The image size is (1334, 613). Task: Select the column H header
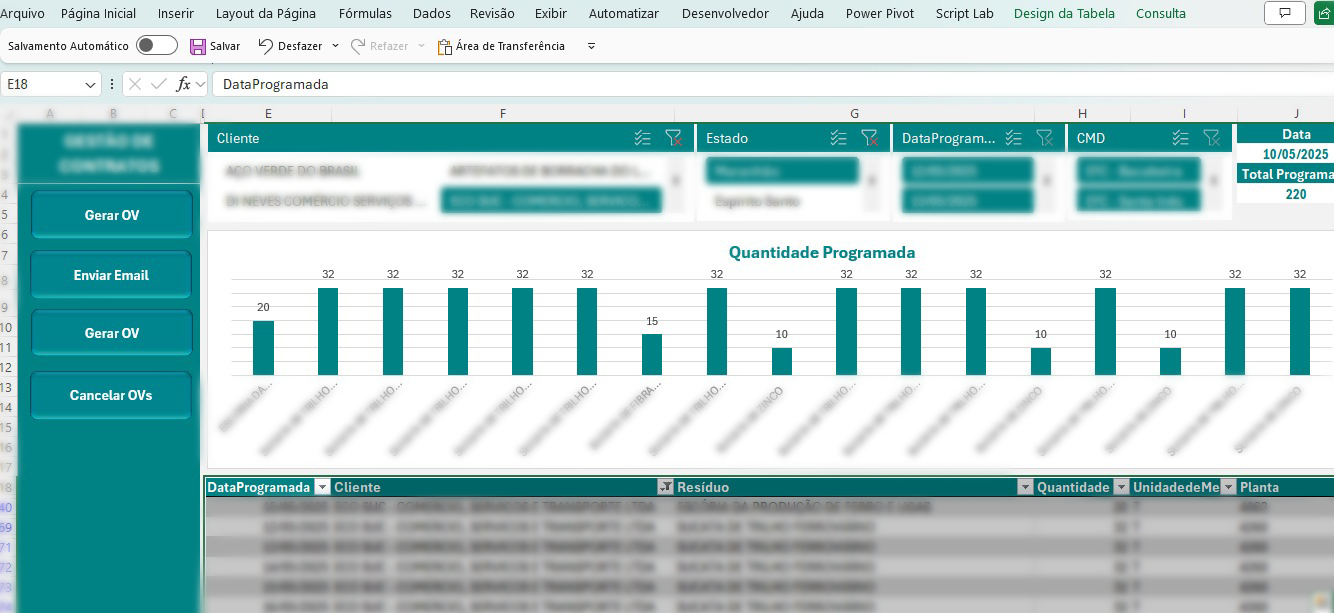(1083, 114)
